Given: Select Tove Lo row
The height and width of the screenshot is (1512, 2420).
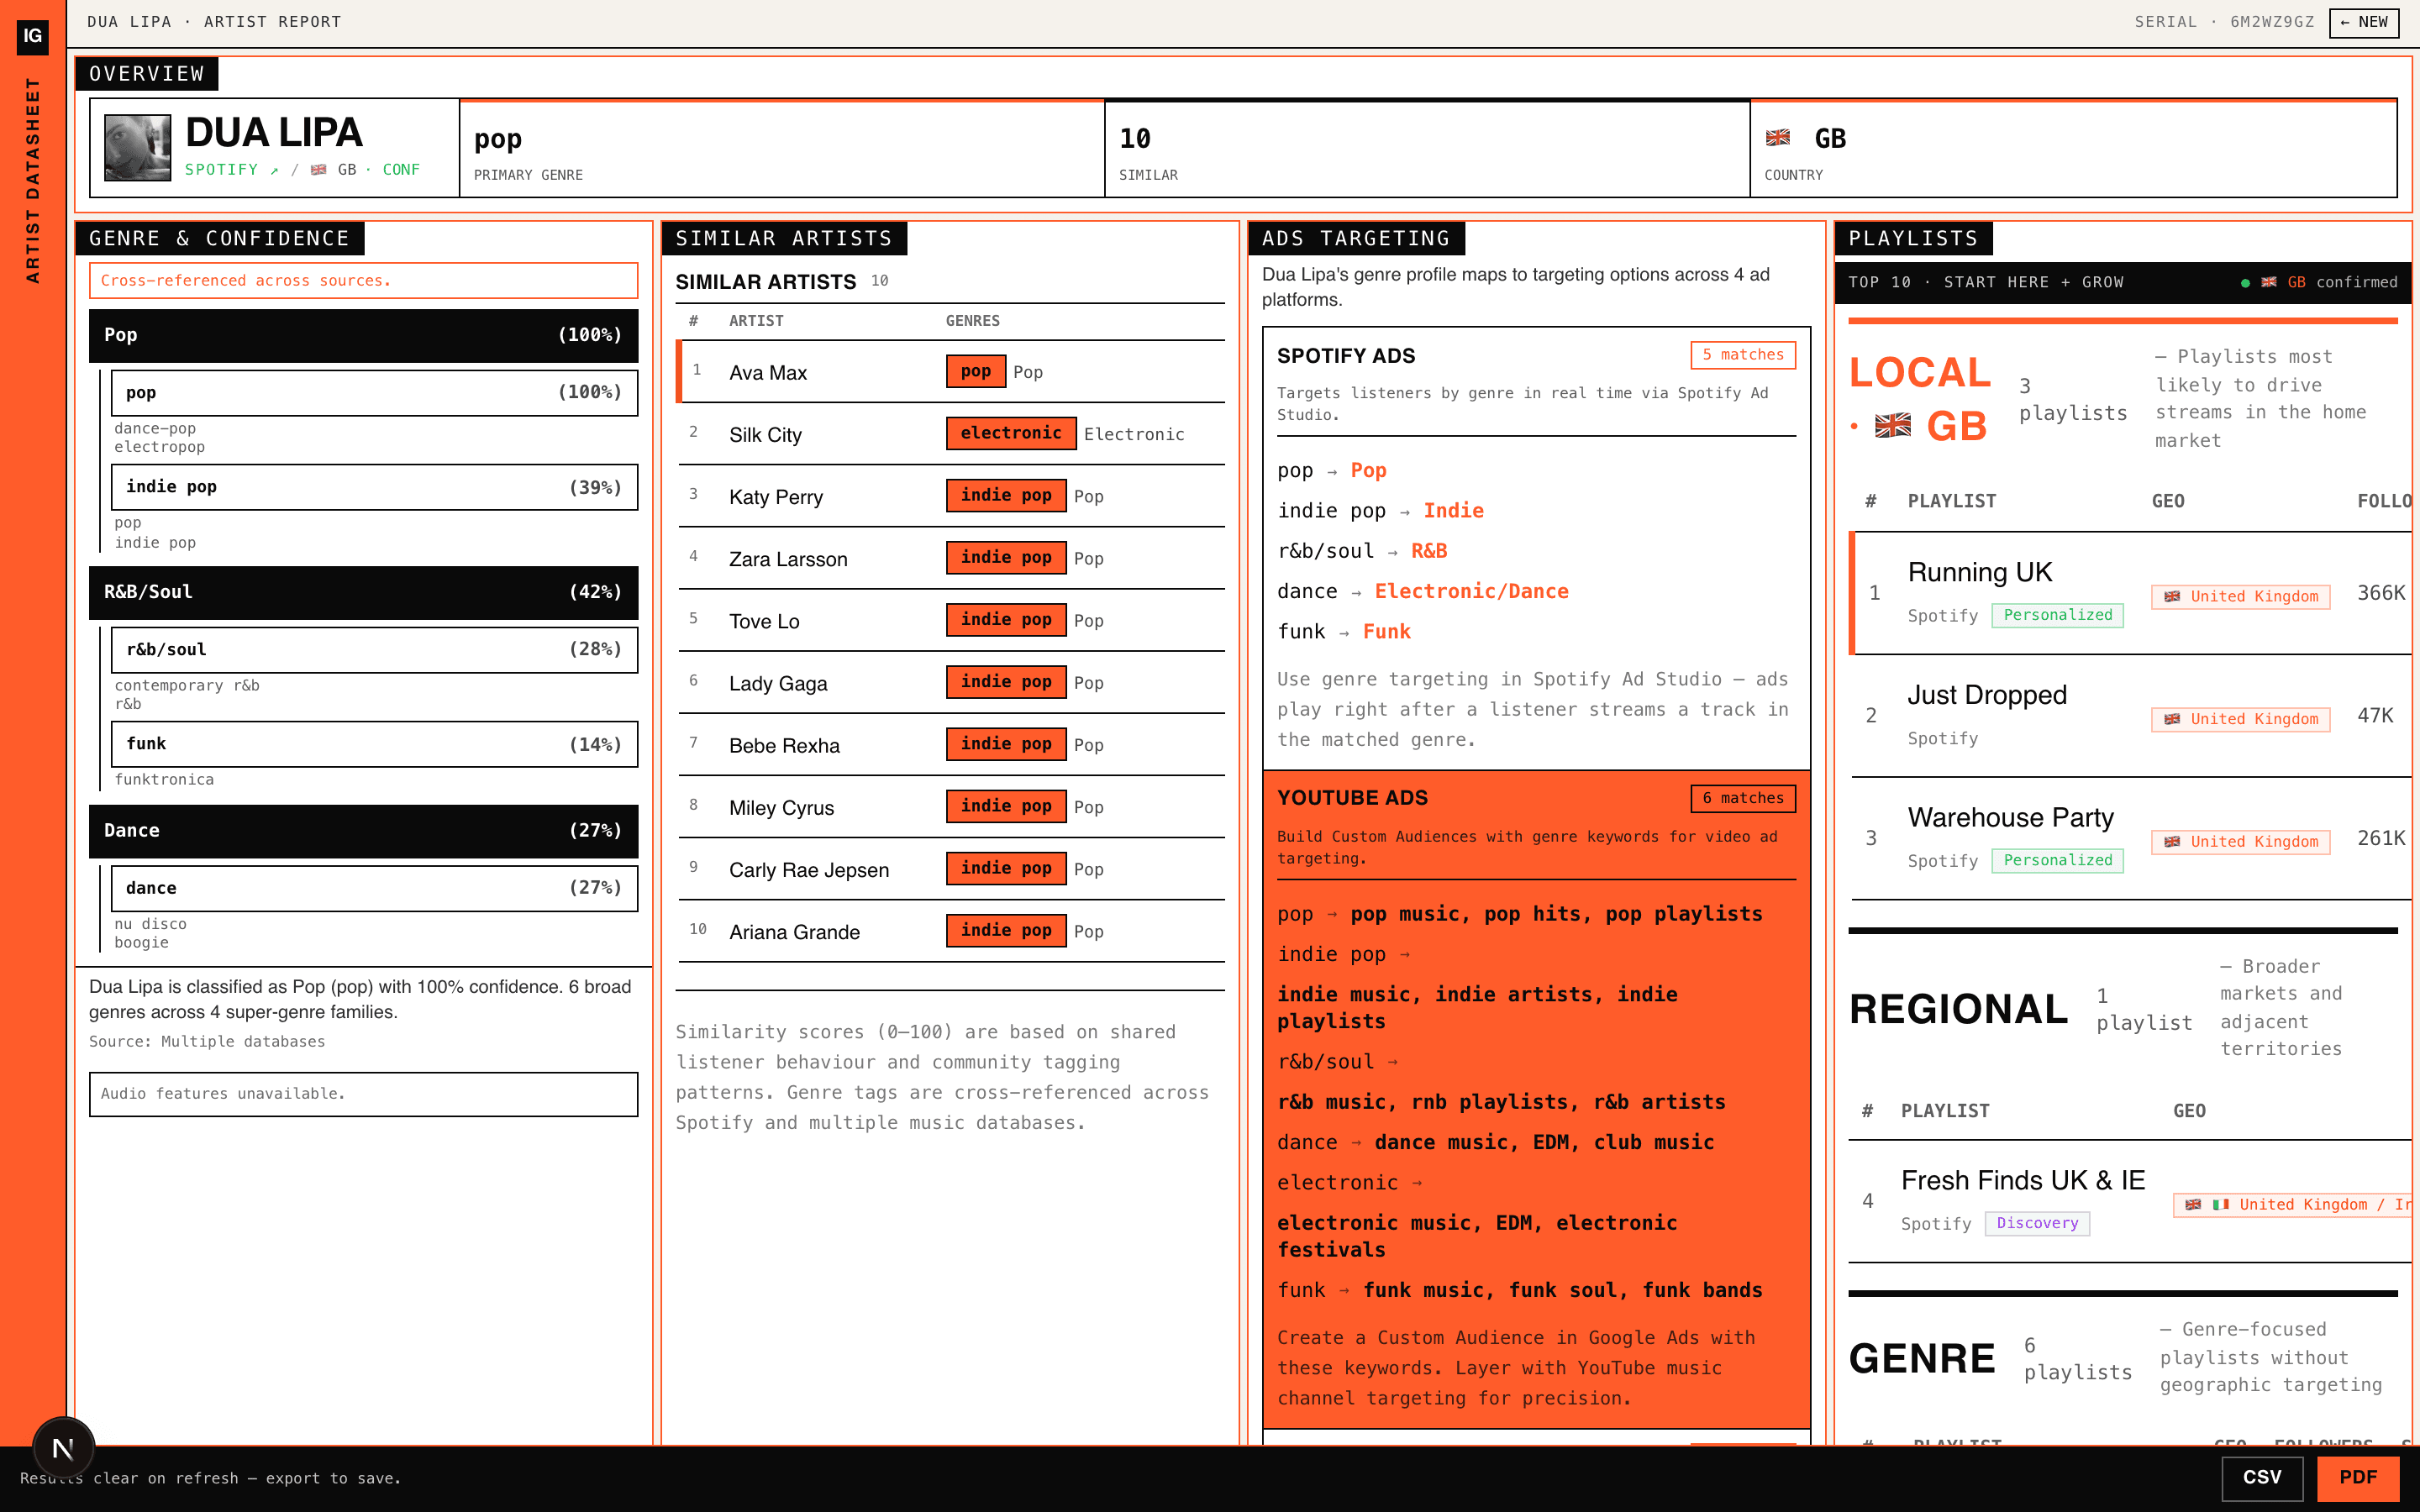Looking at the screenshot, I should coord(951,620).
